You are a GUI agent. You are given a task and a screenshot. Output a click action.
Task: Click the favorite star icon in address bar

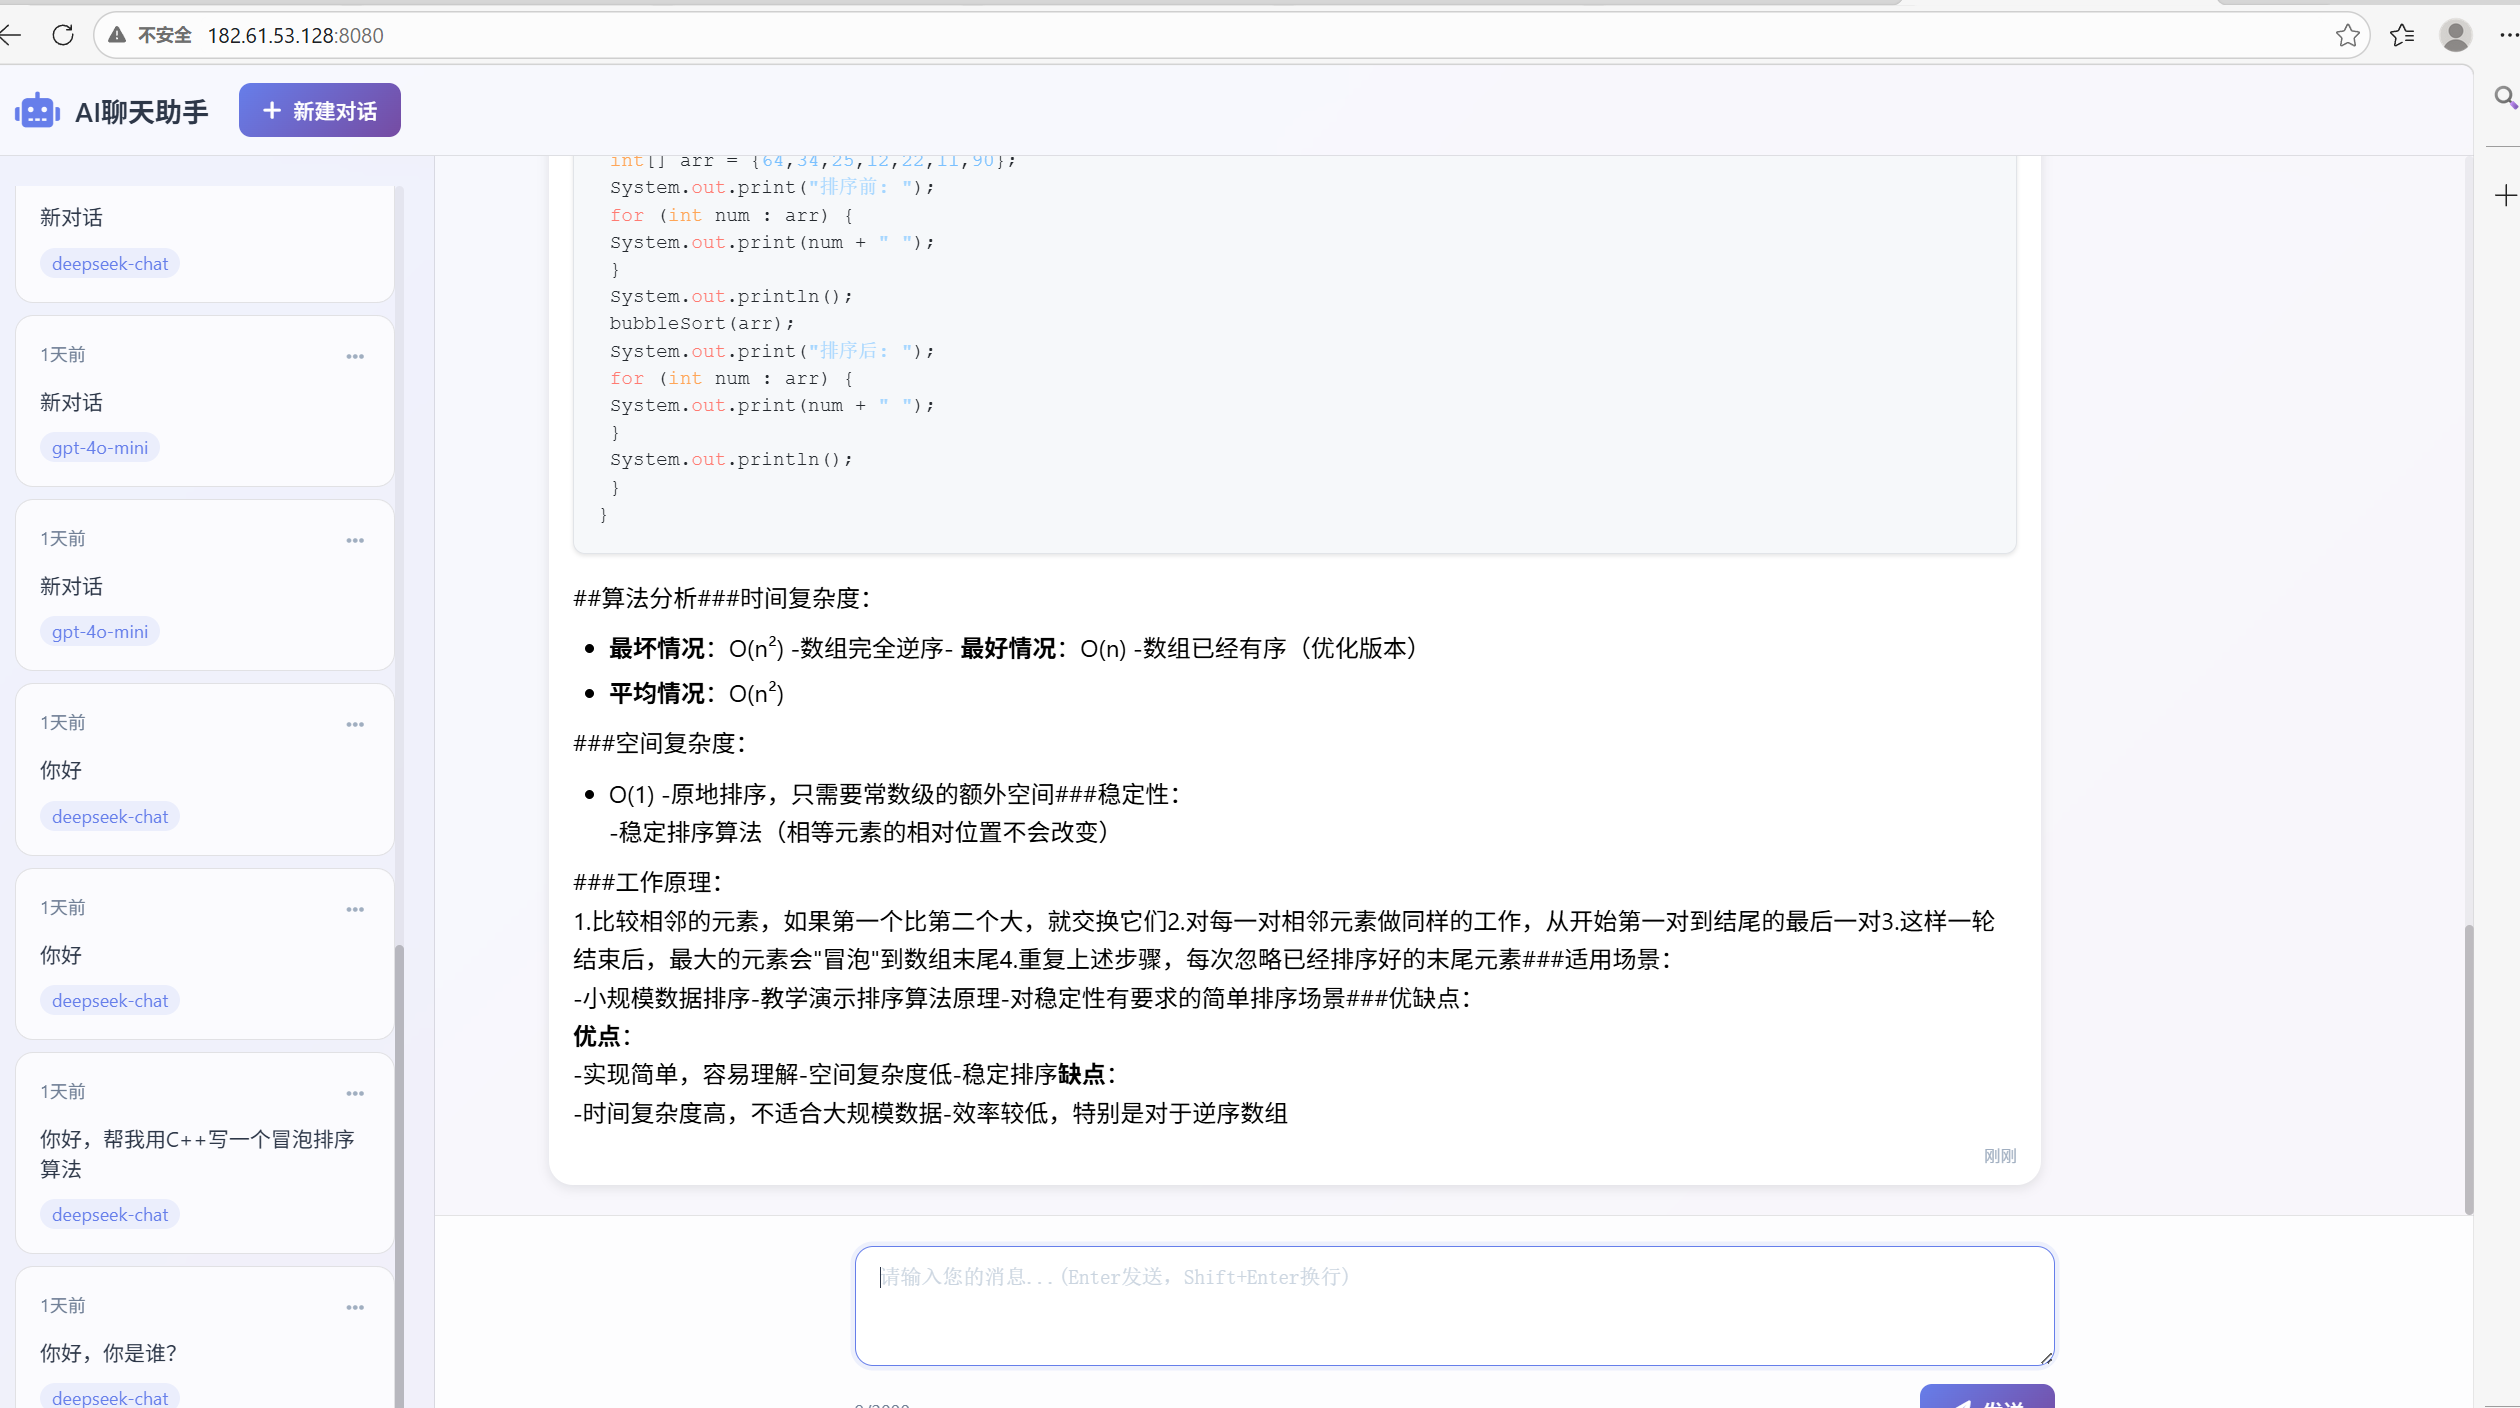[2347, 36]
